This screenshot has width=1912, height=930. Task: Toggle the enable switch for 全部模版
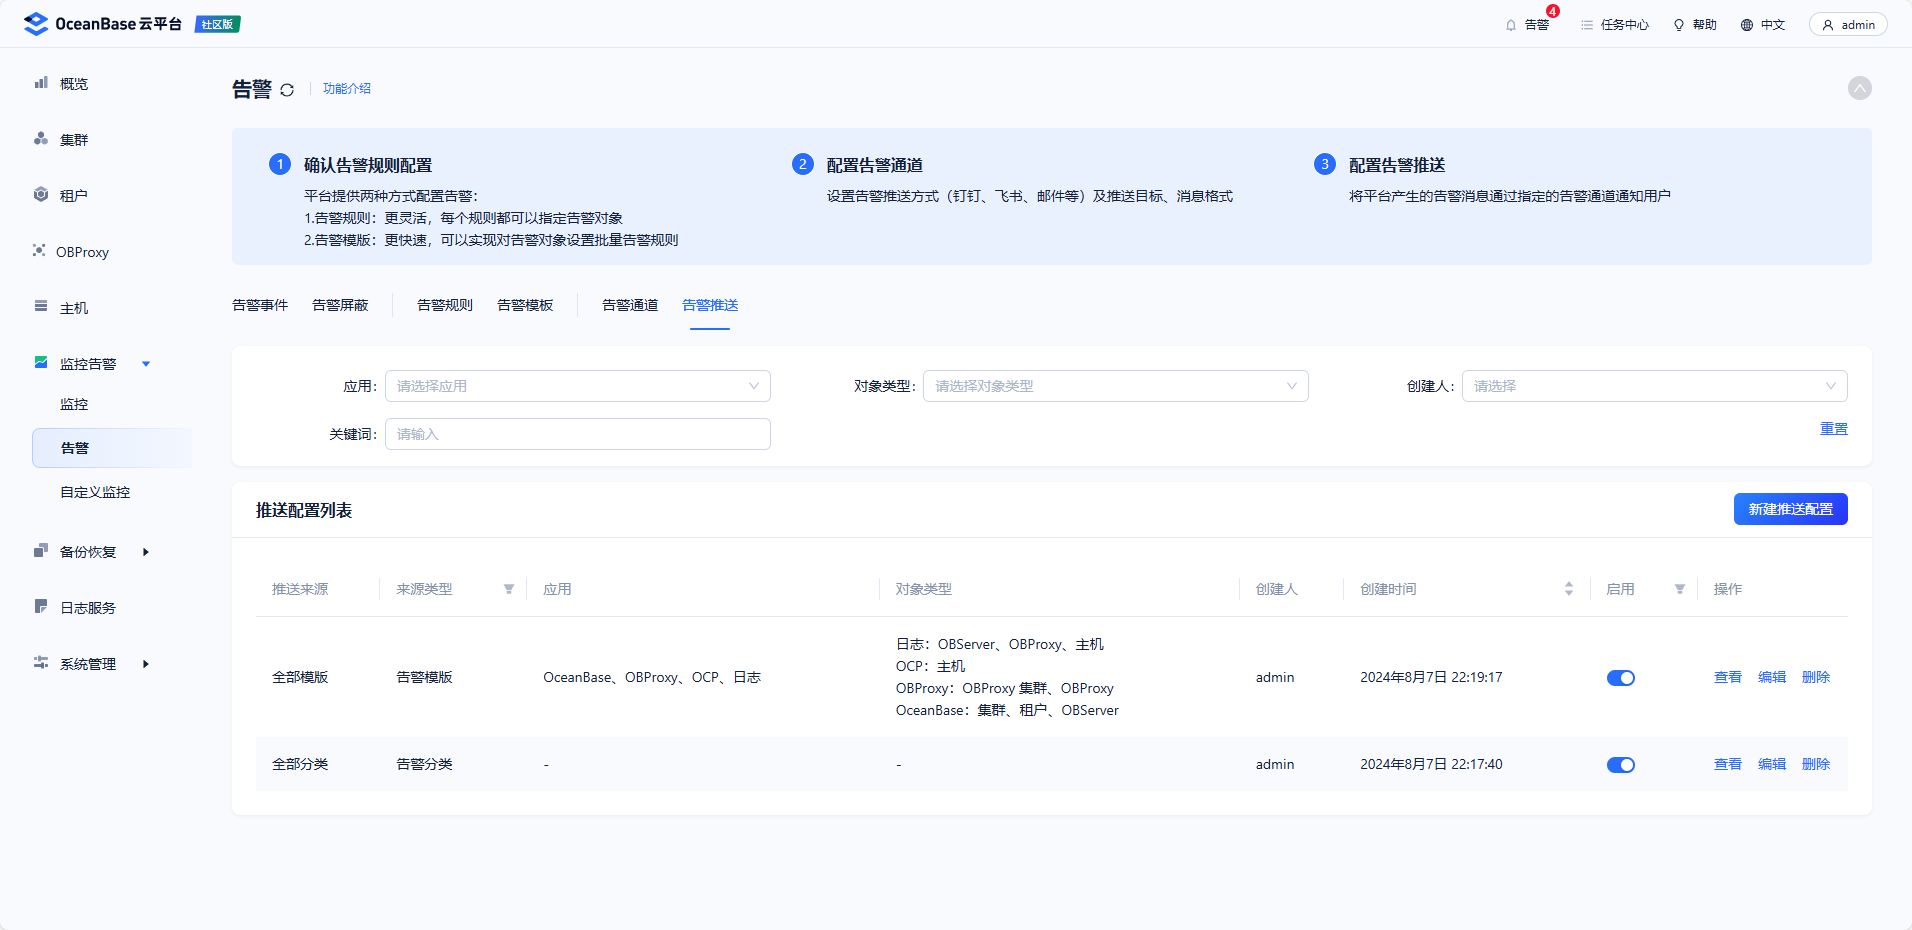pyautogui.click(x=1621, y=678)
